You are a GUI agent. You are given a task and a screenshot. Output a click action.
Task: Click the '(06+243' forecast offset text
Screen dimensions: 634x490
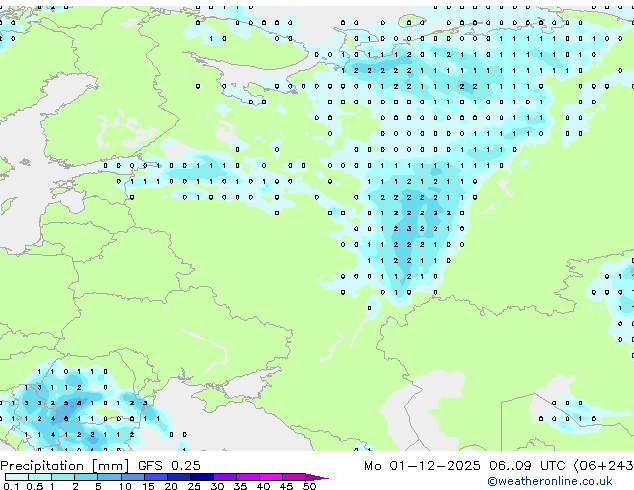pyautogui.click(x=604, y=466)
